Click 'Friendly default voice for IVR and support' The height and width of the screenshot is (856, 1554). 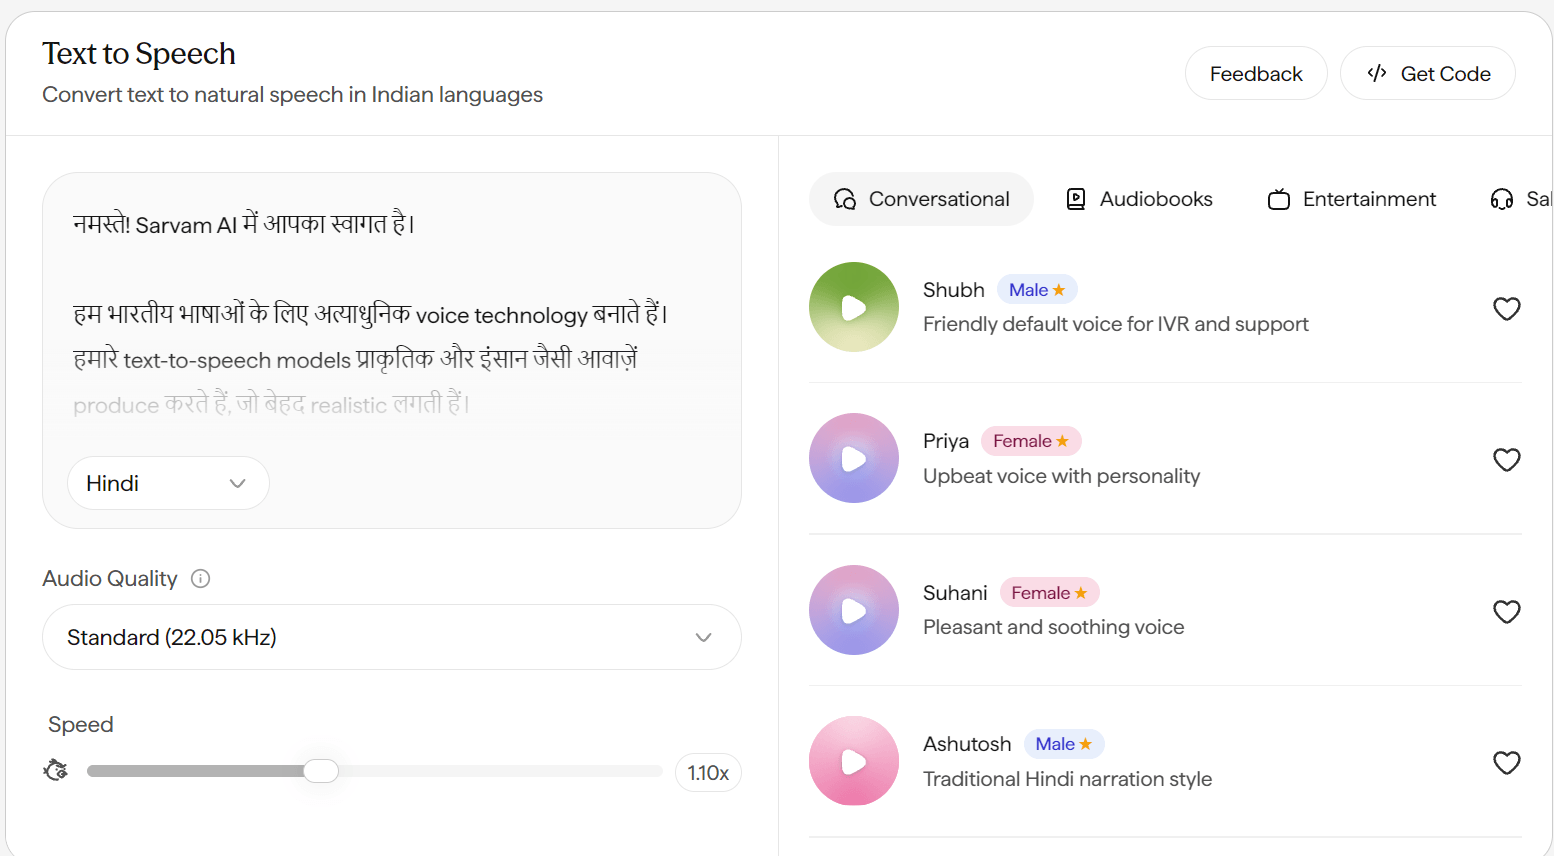(x=1116, y=324)
